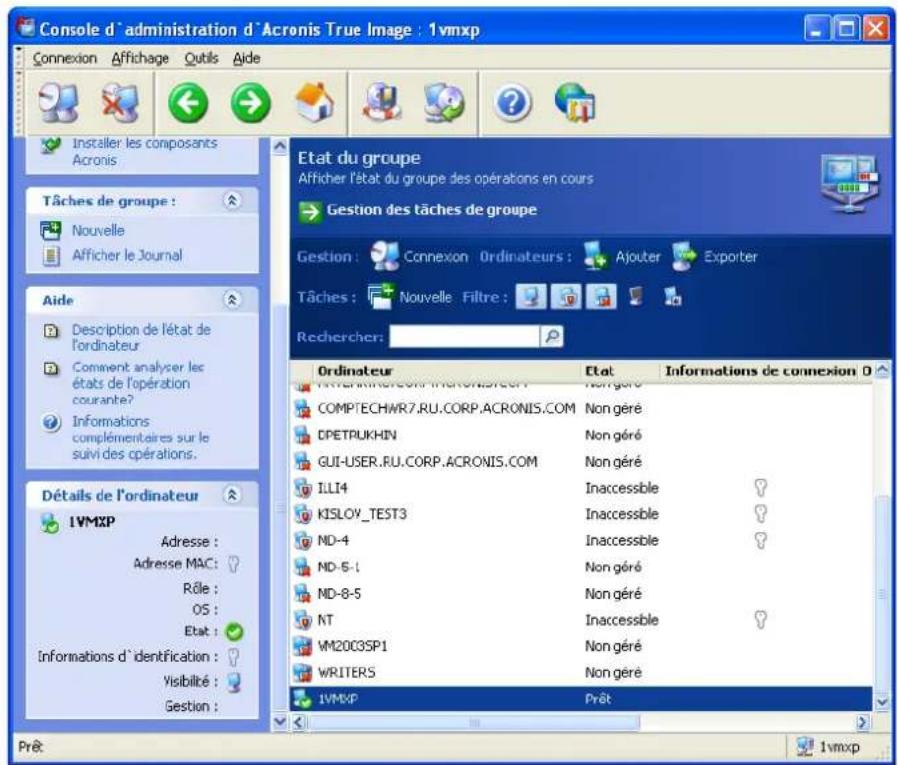Viewport: 898px width, 765px height.
Task: Open the Connexion menu
Action: (65, 58)
